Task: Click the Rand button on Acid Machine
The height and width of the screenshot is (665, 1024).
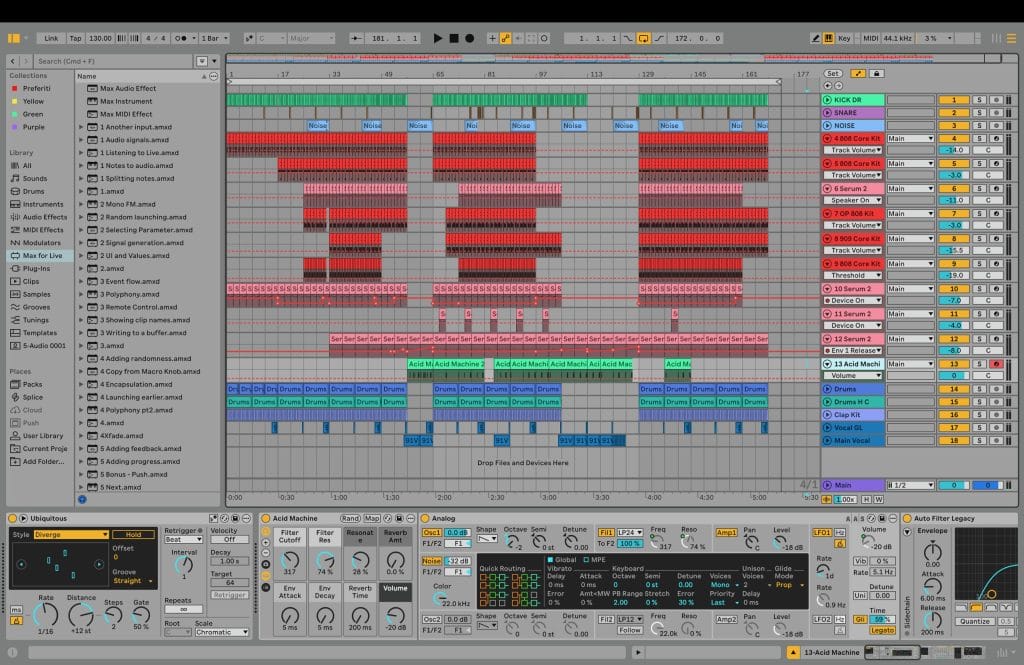Action: click(350, 518)
